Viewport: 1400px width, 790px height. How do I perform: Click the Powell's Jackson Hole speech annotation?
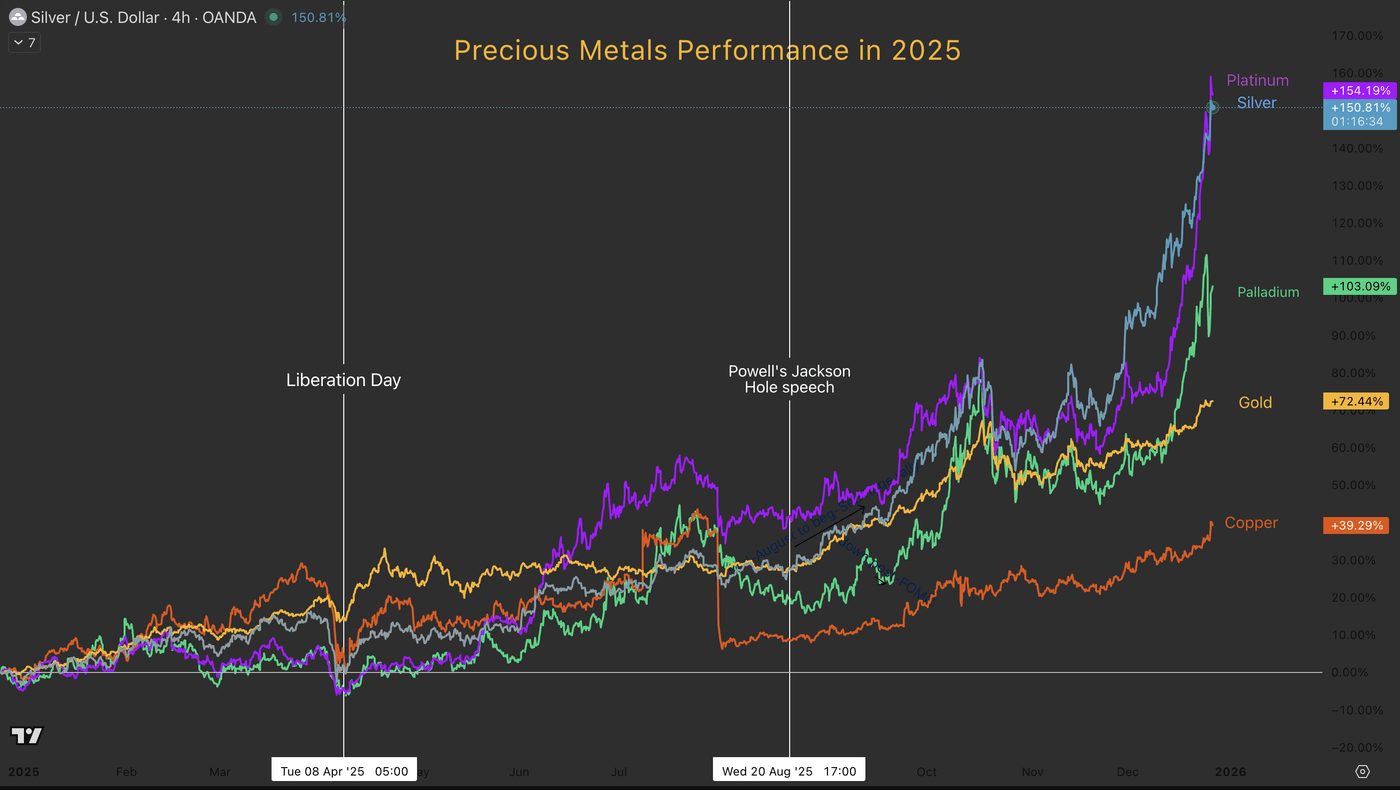pyautogui.click(x=789, y=379)
